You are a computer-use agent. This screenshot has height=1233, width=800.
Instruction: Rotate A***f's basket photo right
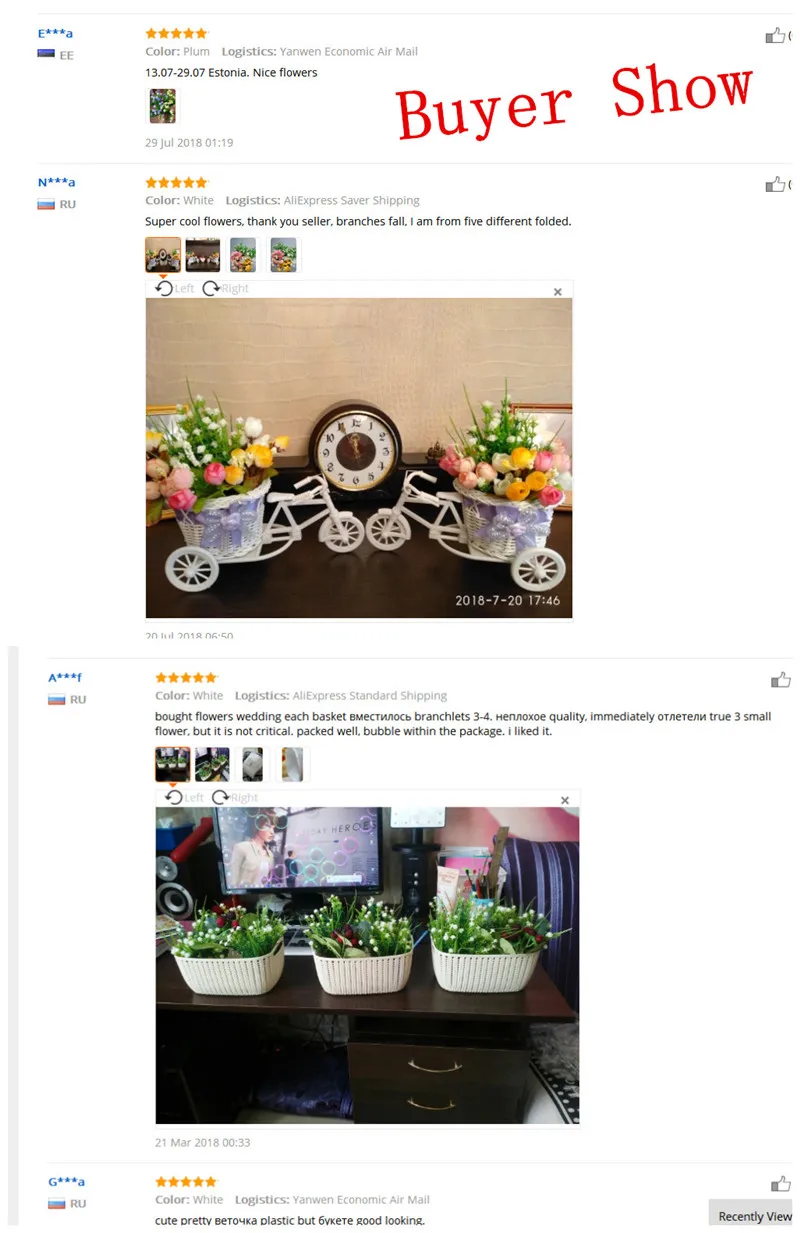[x=235, y=797]
